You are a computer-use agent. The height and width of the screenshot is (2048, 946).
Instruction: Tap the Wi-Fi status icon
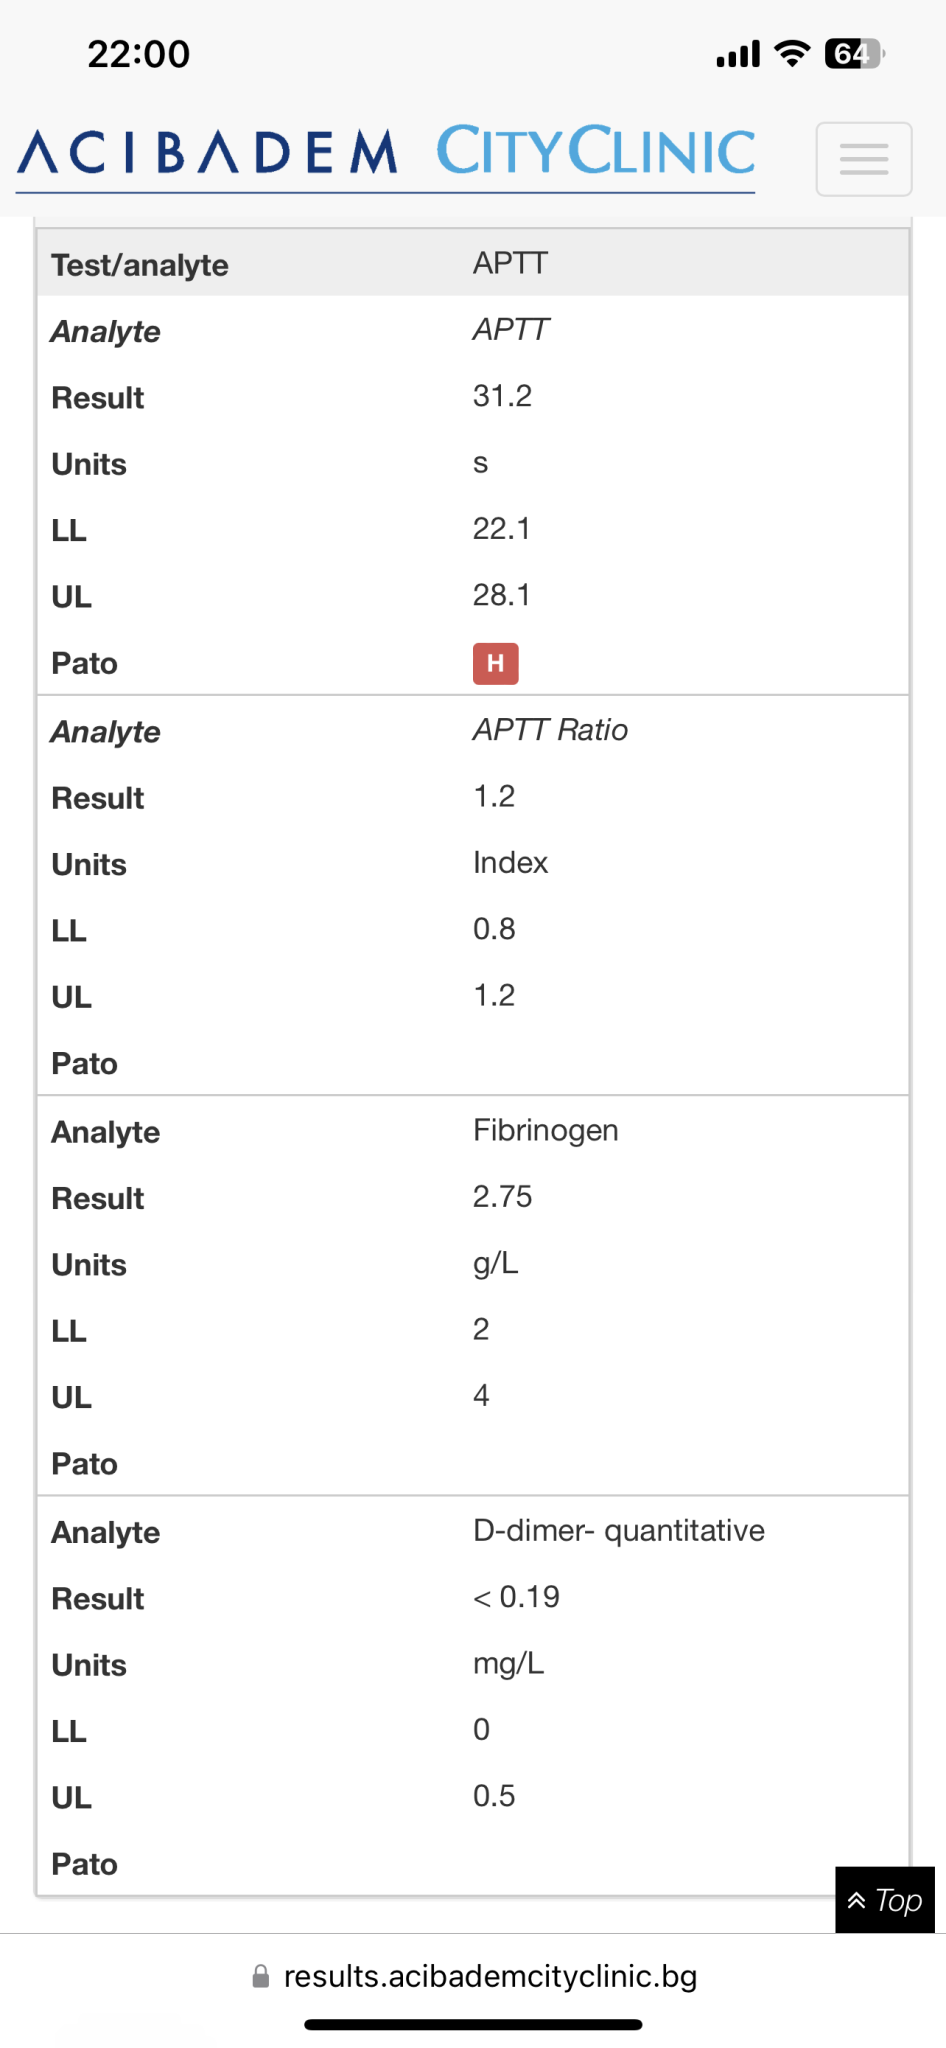pyautogui.click(x=792, y=54)
